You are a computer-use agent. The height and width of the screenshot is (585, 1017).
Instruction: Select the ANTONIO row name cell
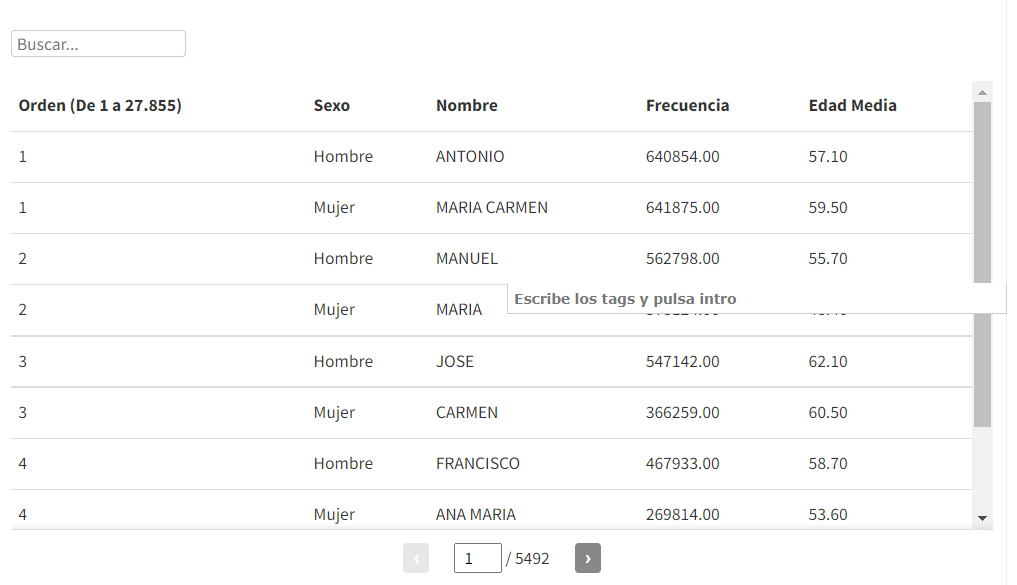470,156
